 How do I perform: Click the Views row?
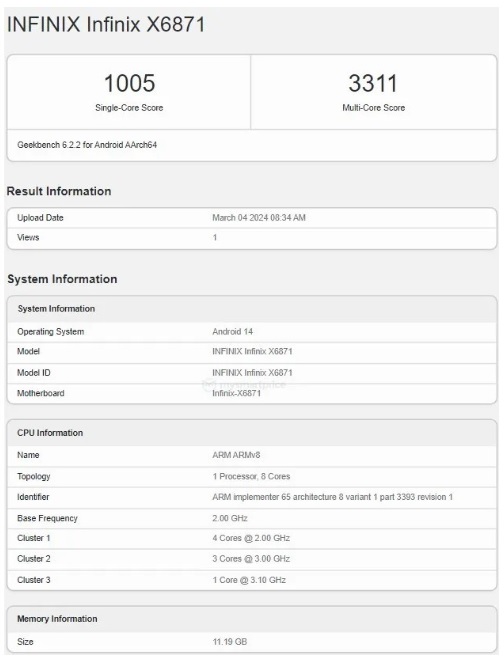click(x=252, y=238)
